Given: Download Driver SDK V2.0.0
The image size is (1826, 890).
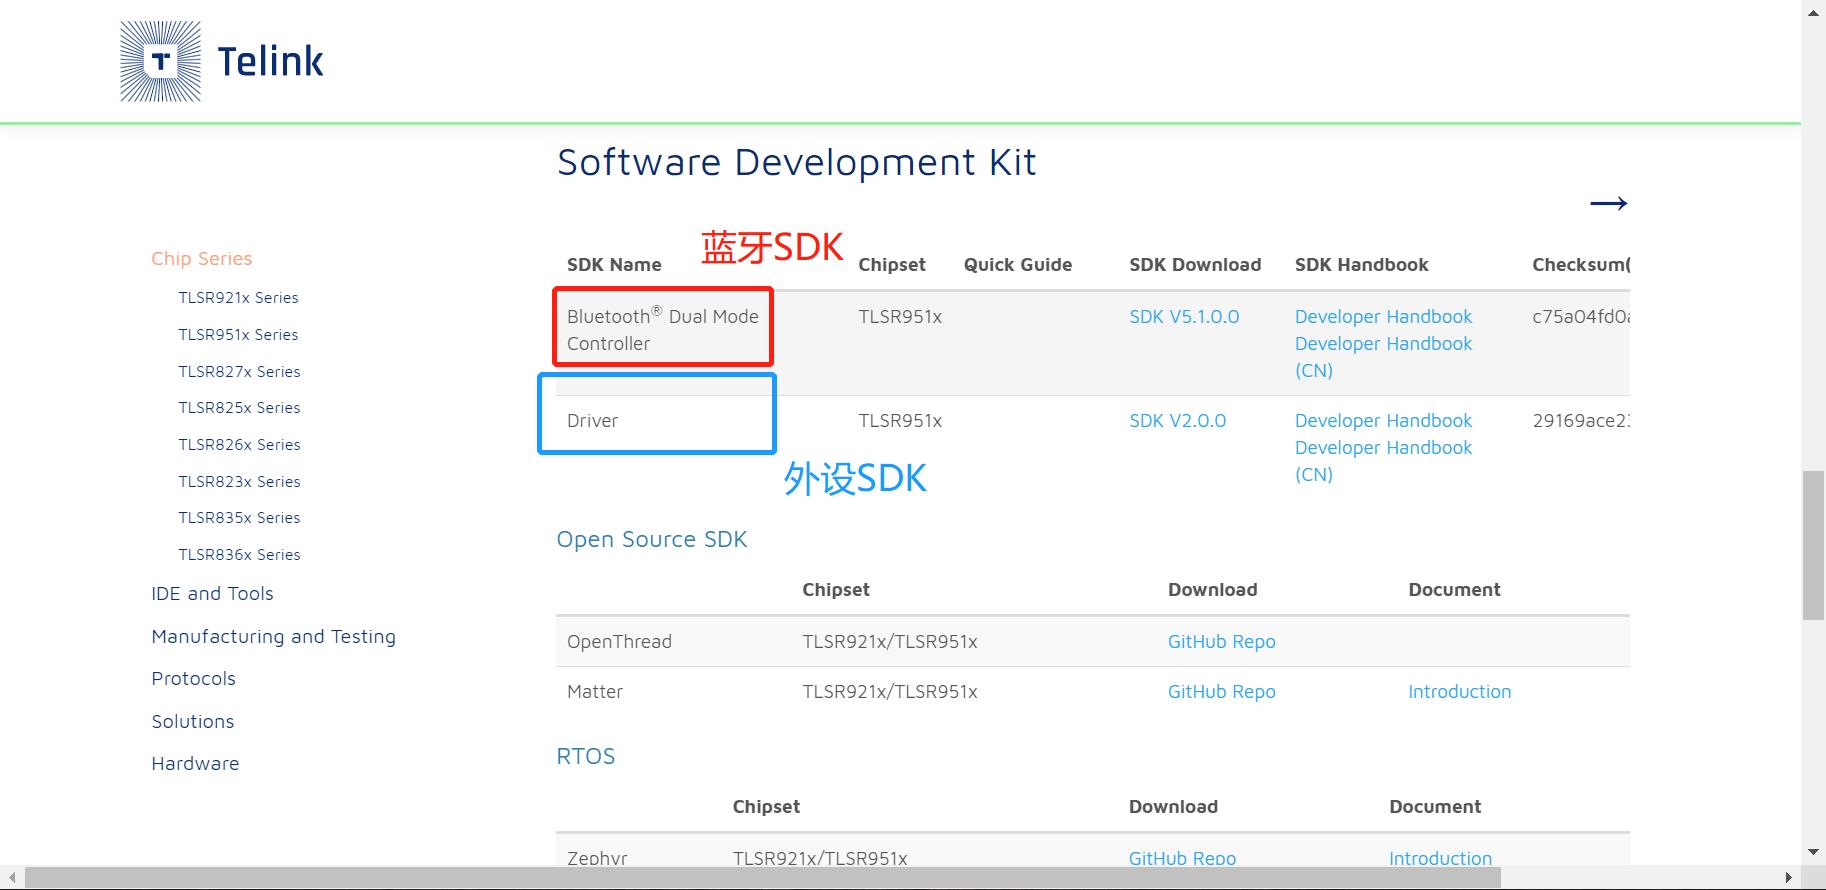Looking at the screenshot, I should click(x=1177, y=421).
